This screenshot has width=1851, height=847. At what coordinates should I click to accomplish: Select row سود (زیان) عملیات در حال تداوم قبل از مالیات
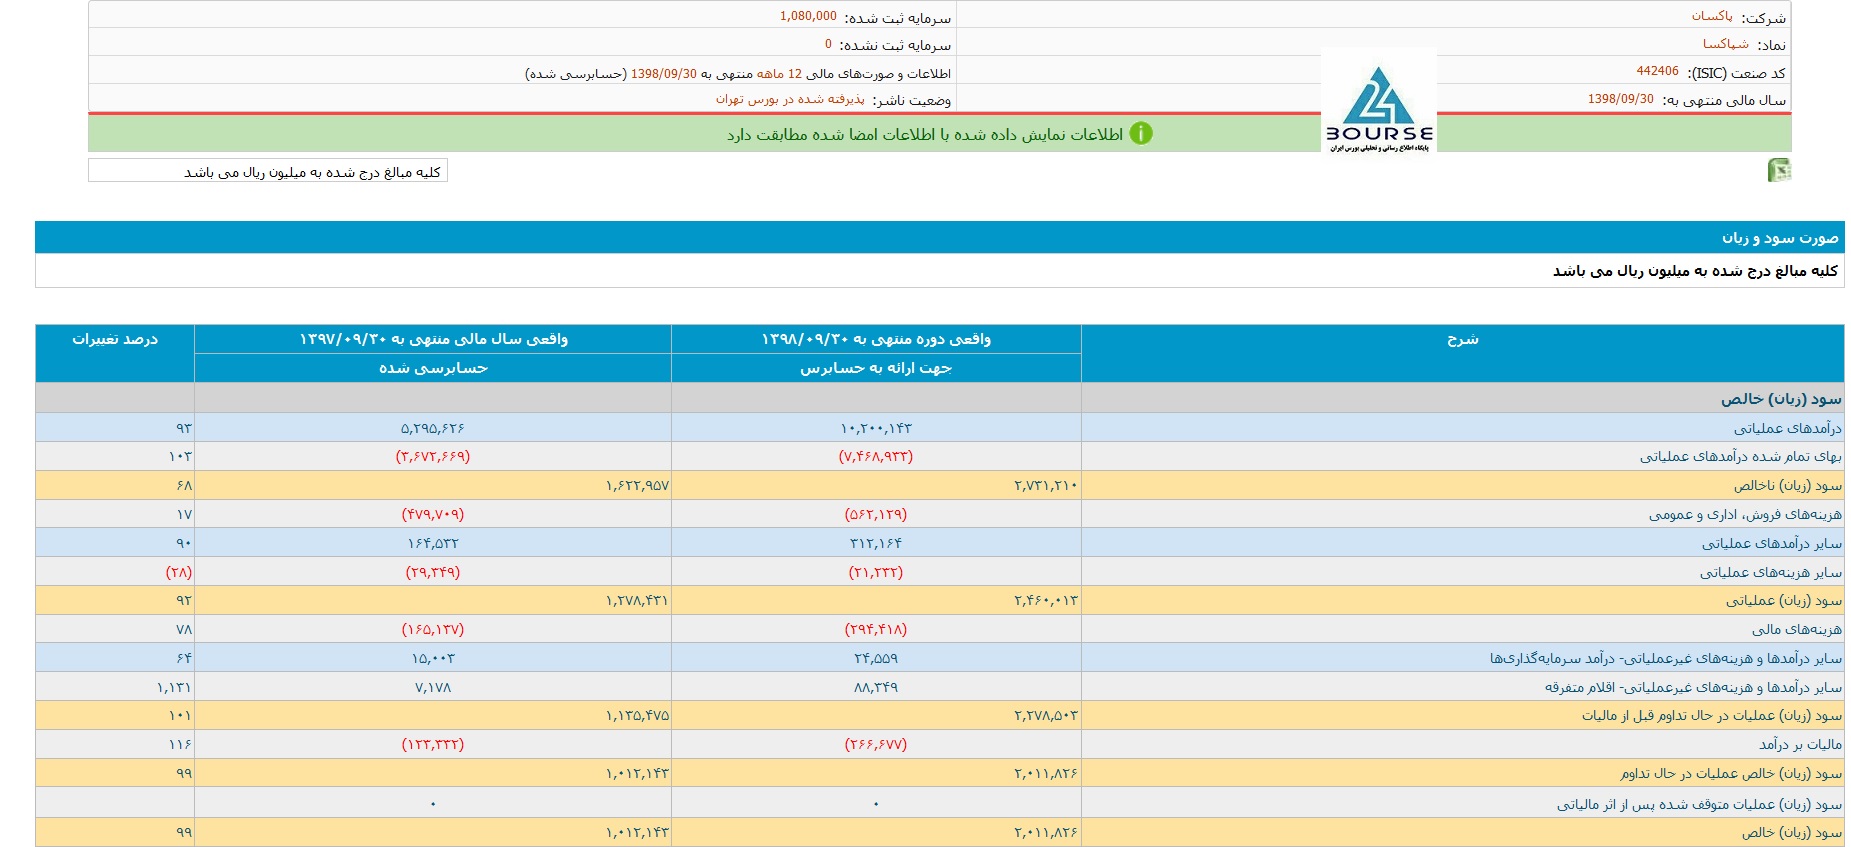(1712, 716)
